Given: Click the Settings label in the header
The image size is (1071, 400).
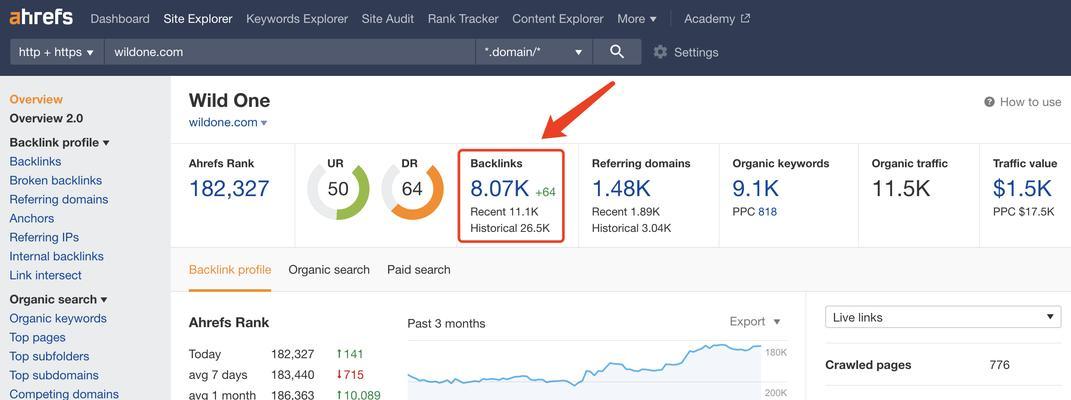Looking at the screenshot, I should point(696,53).
